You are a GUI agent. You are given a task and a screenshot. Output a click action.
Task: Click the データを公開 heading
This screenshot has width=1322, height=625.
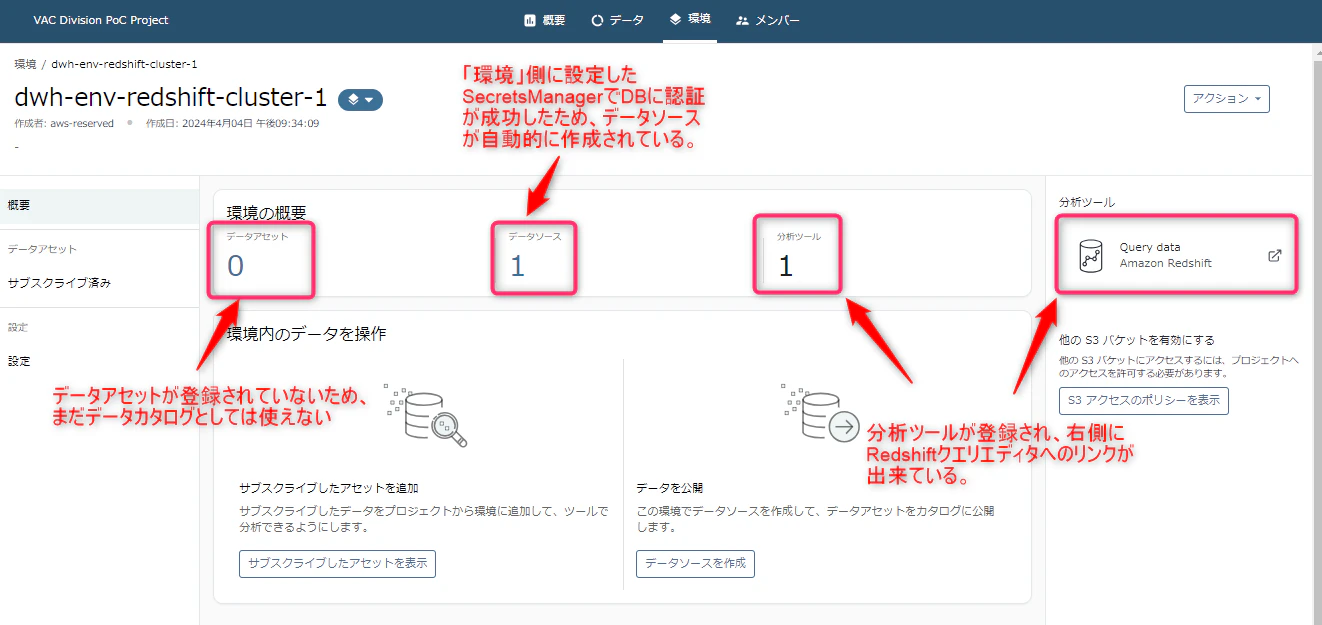point(669,488)
